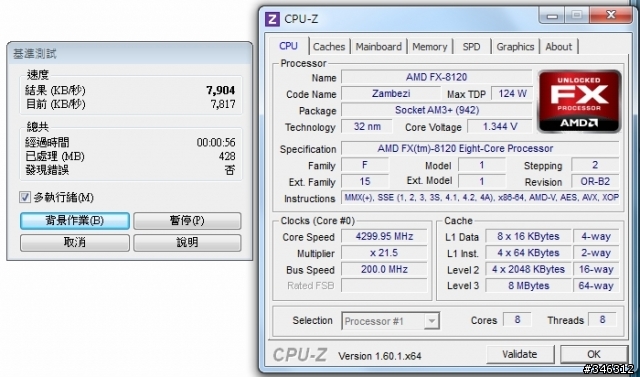Image resolution: width=640 pixels, height=377 pixels.
Task: Confirm with the OK button in CPU-Z
Action: tap(593, 354)
